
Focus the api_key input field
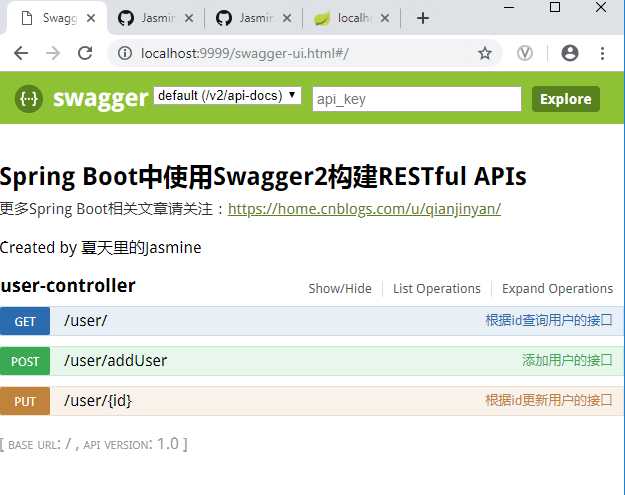pos(417,99)
